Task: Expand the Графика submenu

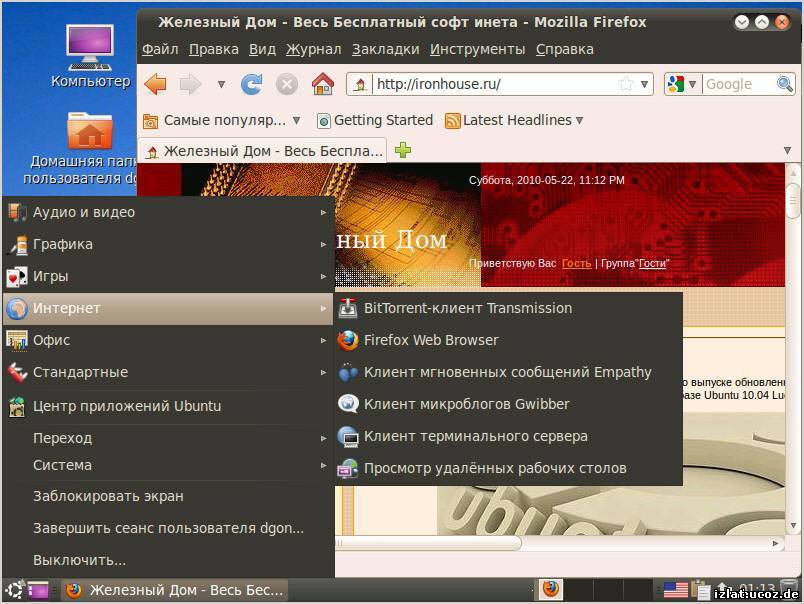Action: [x=168, y=244]
